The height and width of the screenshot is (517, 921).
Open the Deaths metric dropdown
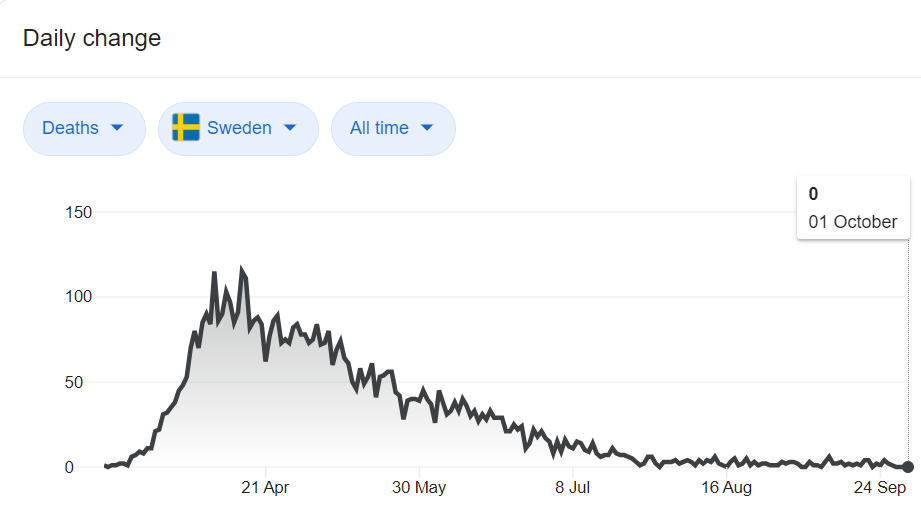83,128
